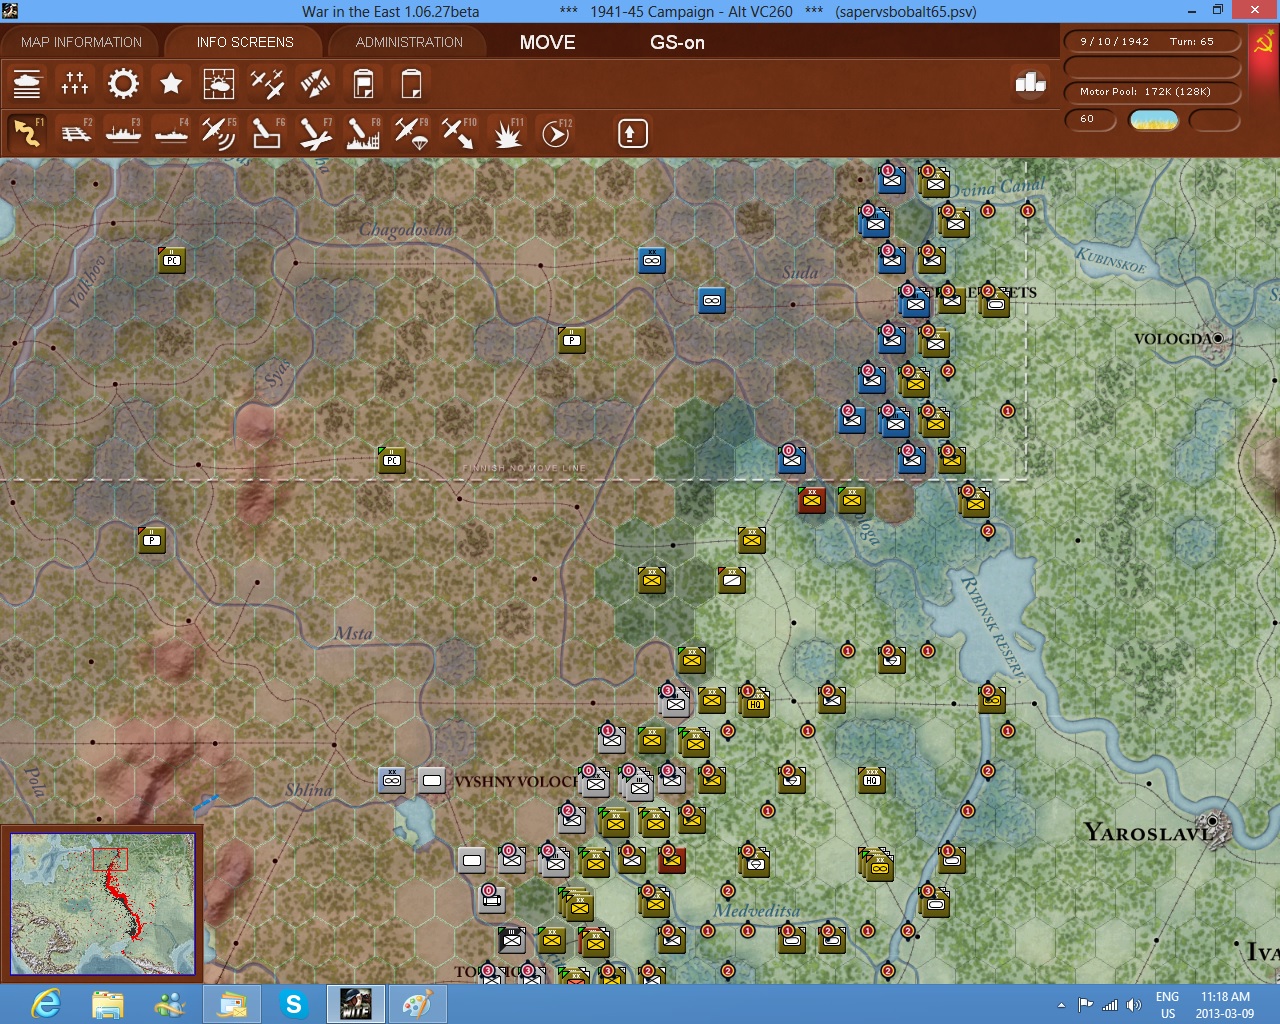Screen dimensions: 1280x1024
Task: Switch to the ADMINISTRATION tab
Action: click(409, 42)
